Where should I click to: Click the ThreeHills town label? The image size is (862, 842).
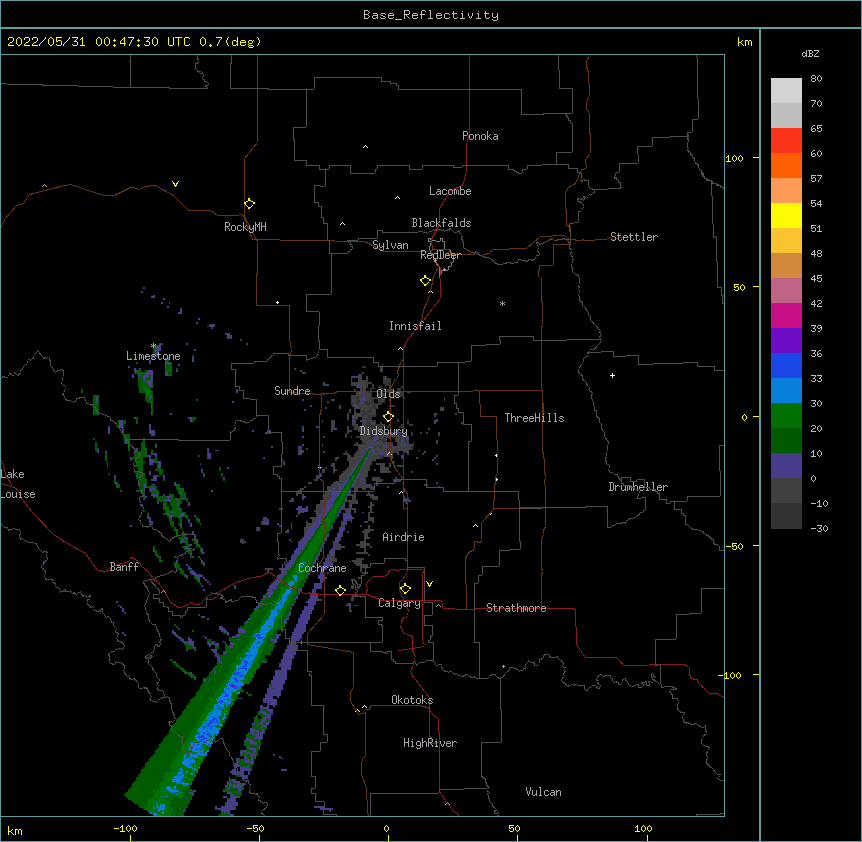(534, 418)
